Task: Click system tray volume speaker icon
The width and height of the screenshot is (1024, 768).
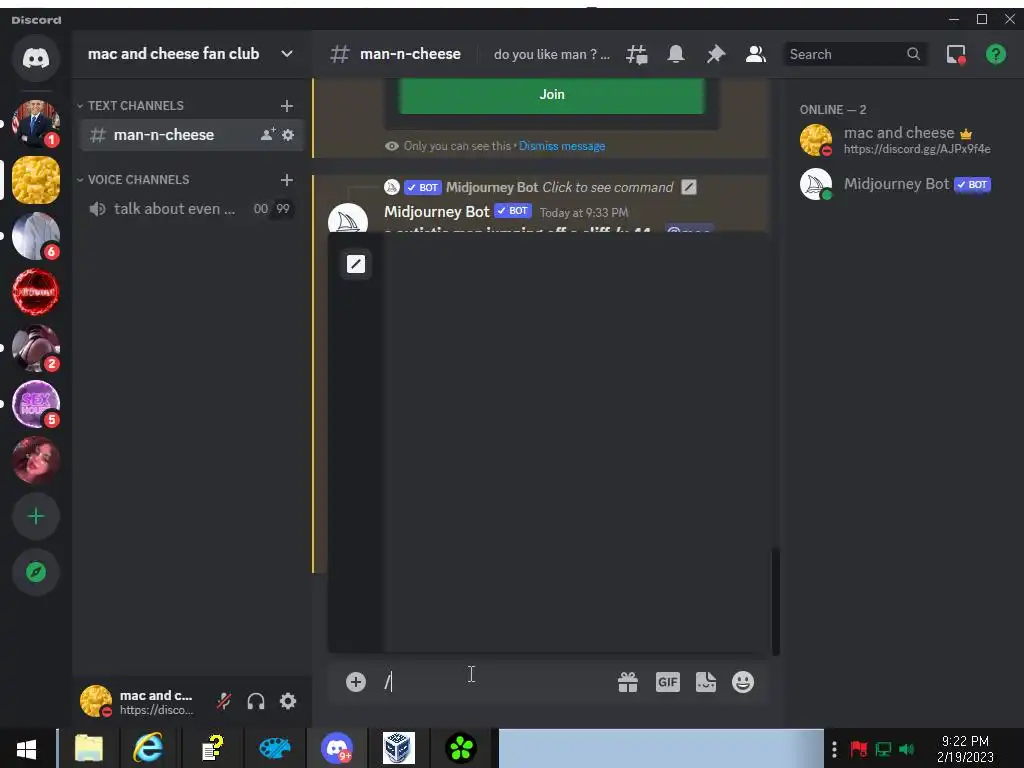Action: 906,749
